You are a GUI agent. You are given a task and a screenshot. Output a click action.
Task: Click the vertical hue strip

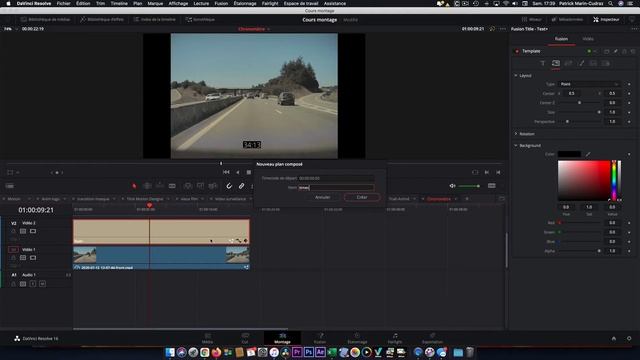tap(613, 180)
